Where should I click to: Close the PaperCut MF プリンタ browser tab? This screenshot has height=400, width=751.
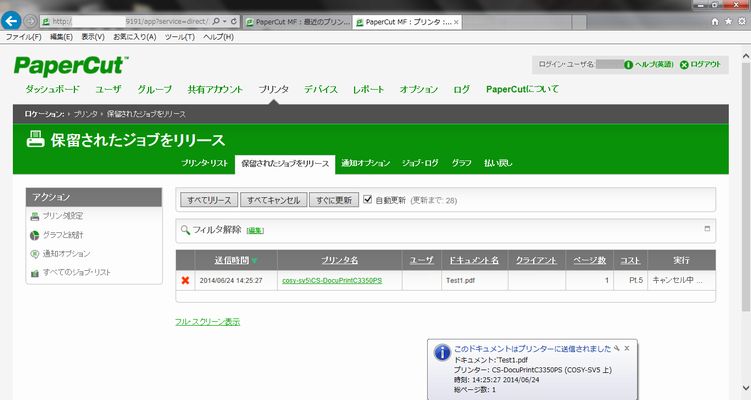[456, 22]
